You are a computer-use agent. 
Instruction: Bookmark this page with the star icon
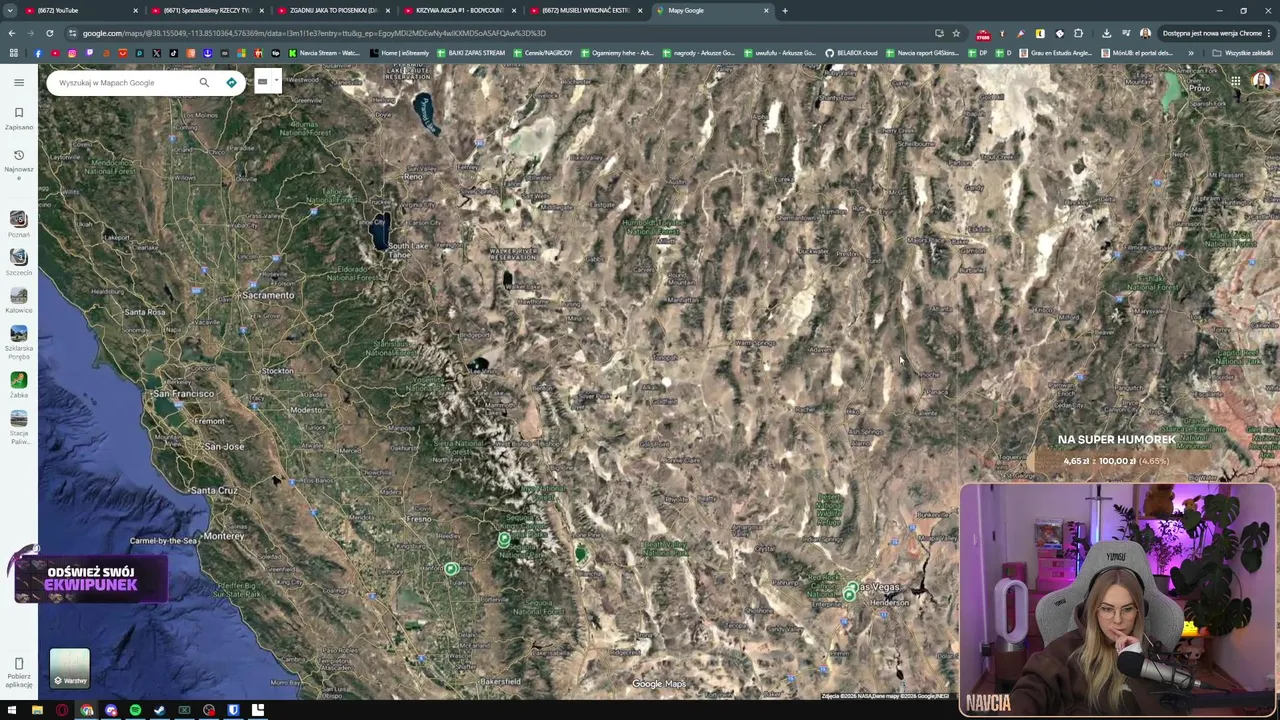click(956, 33)
